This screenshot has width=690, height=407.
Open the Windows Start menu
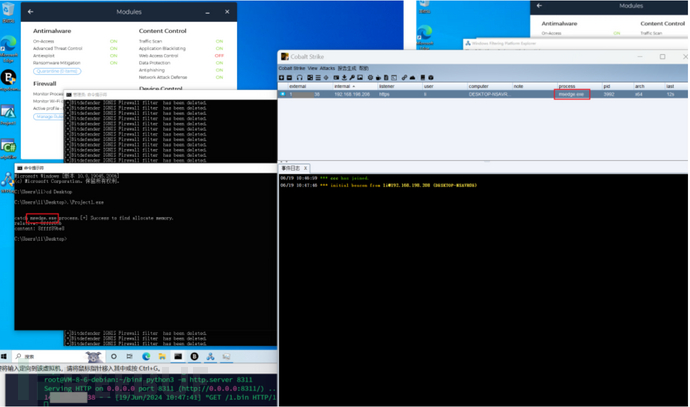5,356
